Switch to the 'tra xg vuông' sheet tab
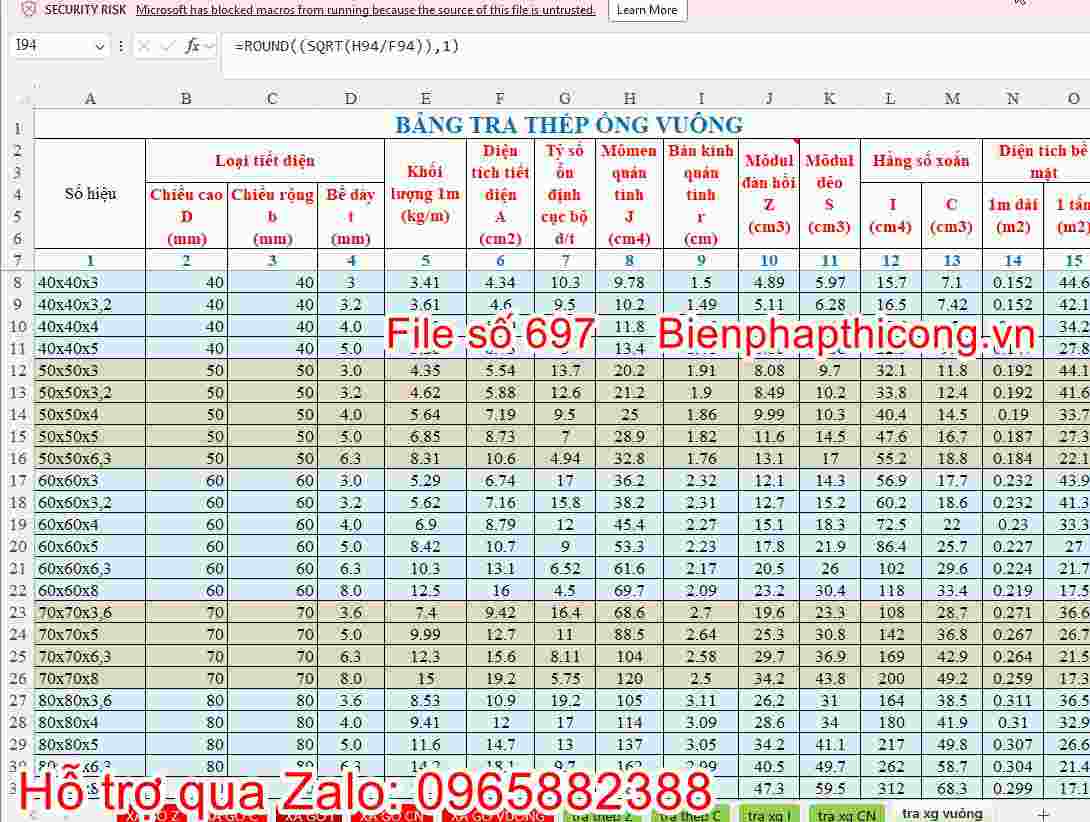Image resolution: width=1090 pixels, height=822 pixels. 940,814
